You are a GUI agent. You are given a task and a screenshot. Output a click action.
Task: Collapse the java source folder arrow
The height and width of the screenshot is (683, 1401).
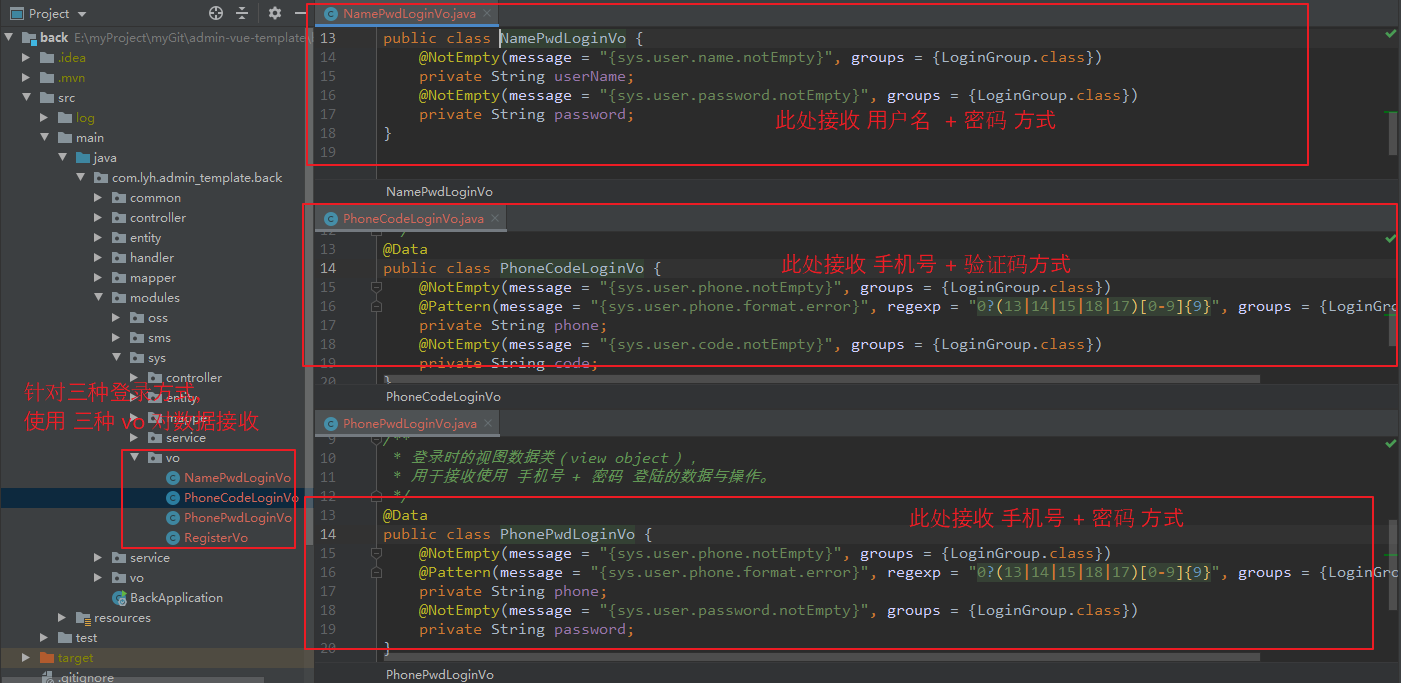point(63,158)
